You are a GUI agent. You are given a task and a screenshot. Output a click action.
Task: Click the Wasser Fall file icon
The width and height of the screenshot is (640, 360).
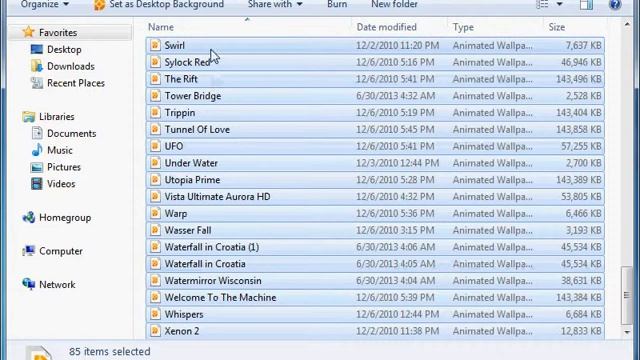point(155,230)
